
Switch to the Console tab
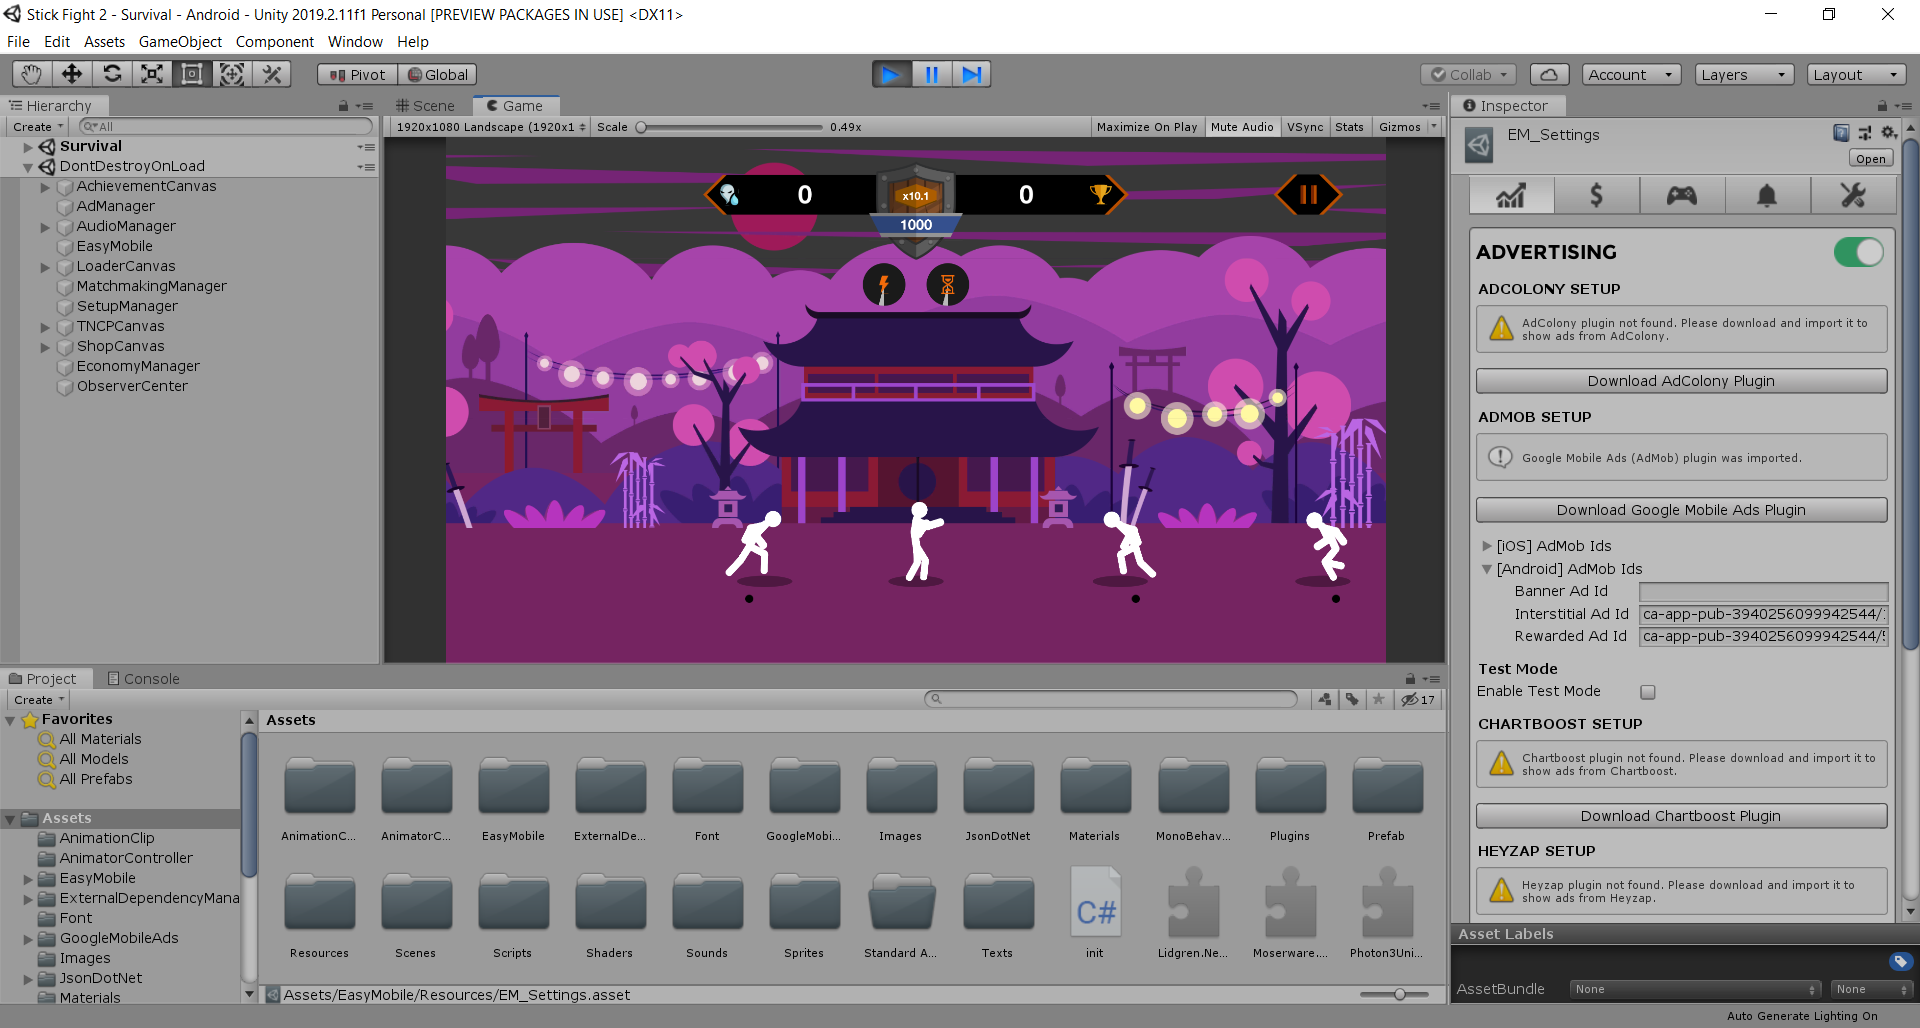144,679
